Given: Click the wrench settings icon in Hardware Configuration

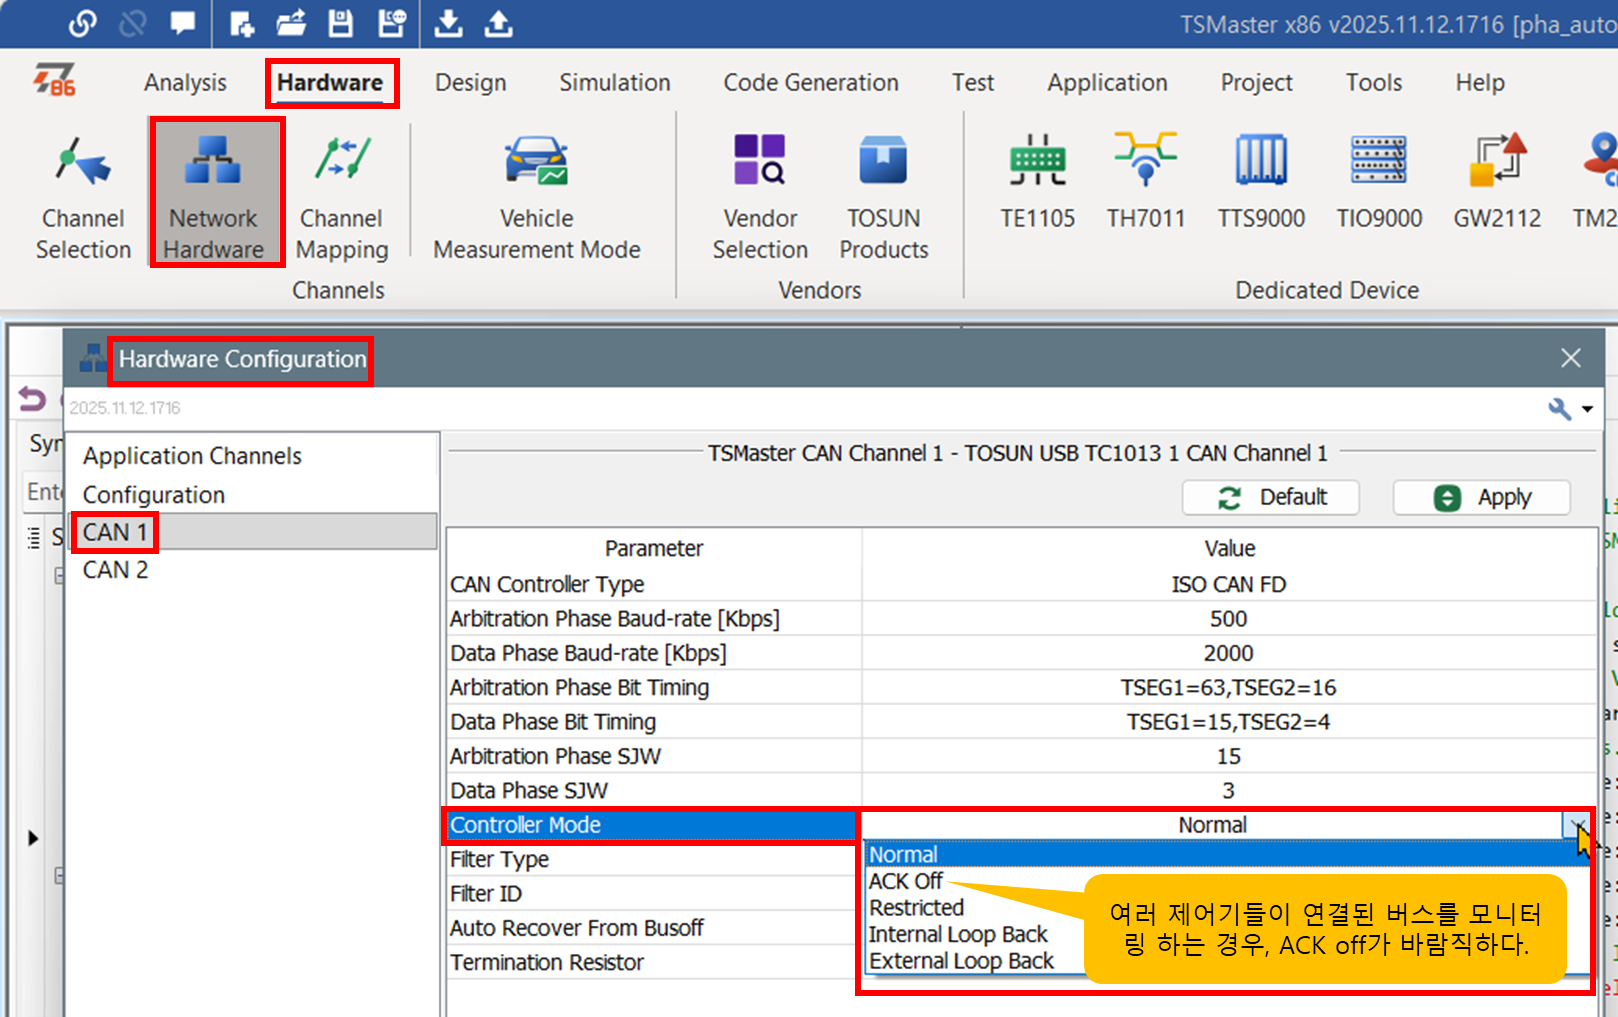Looking at the screenshot, I should click(x=1559, y=408).
